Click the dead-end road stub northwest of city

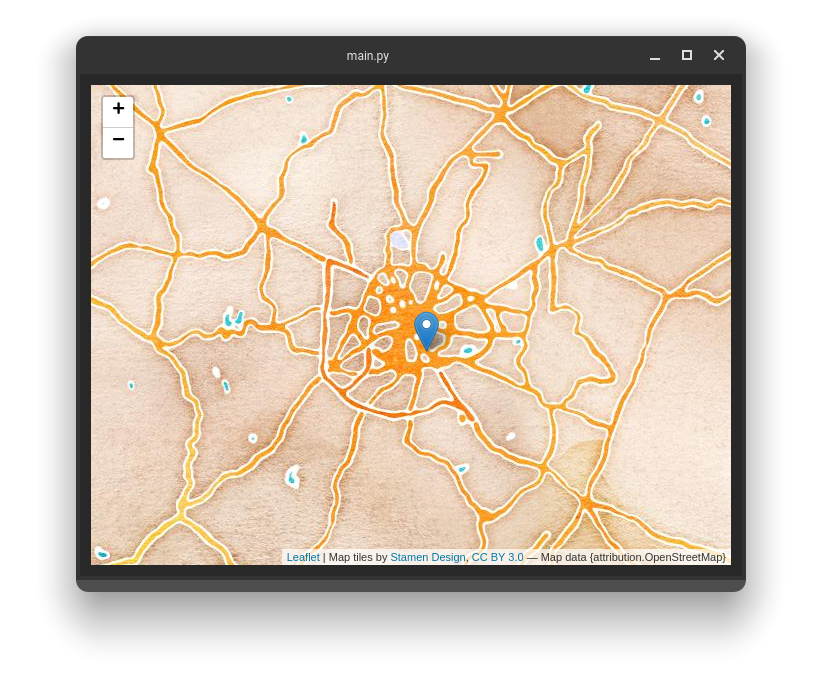click(x=333, y=212)
